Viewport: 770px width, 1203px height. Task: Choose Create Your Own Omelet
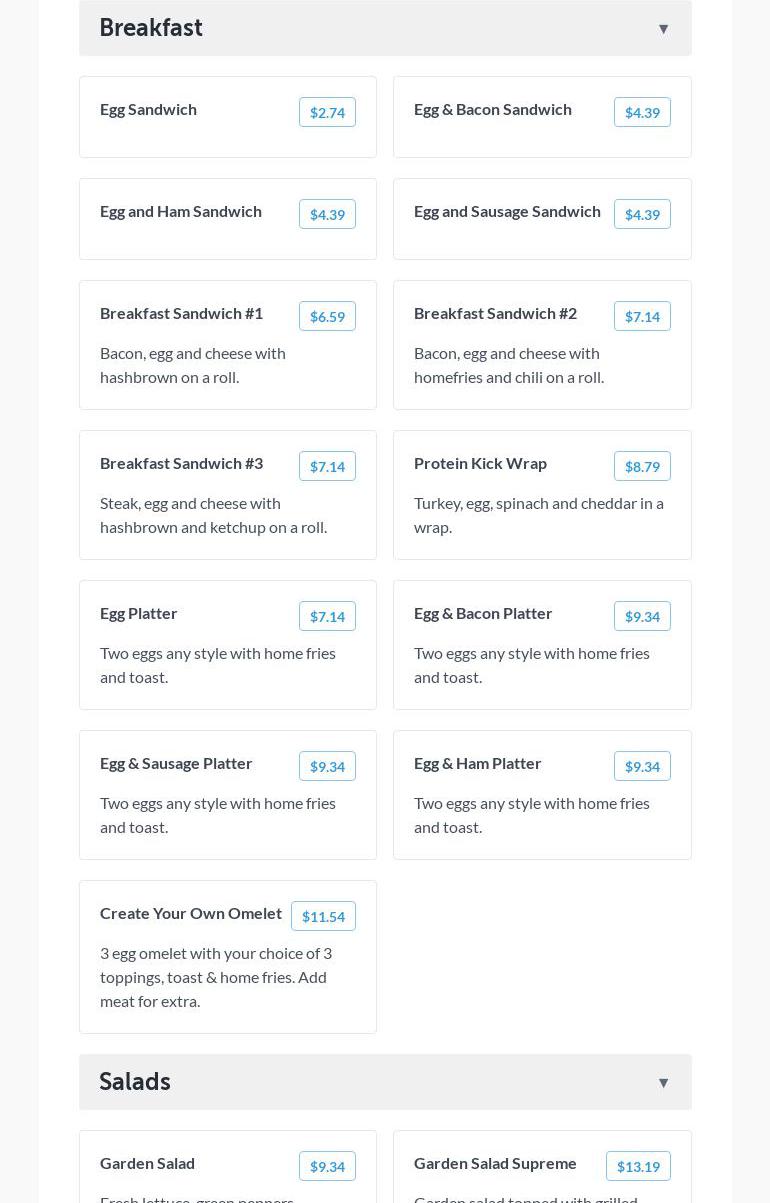click(x=191, y=914)
